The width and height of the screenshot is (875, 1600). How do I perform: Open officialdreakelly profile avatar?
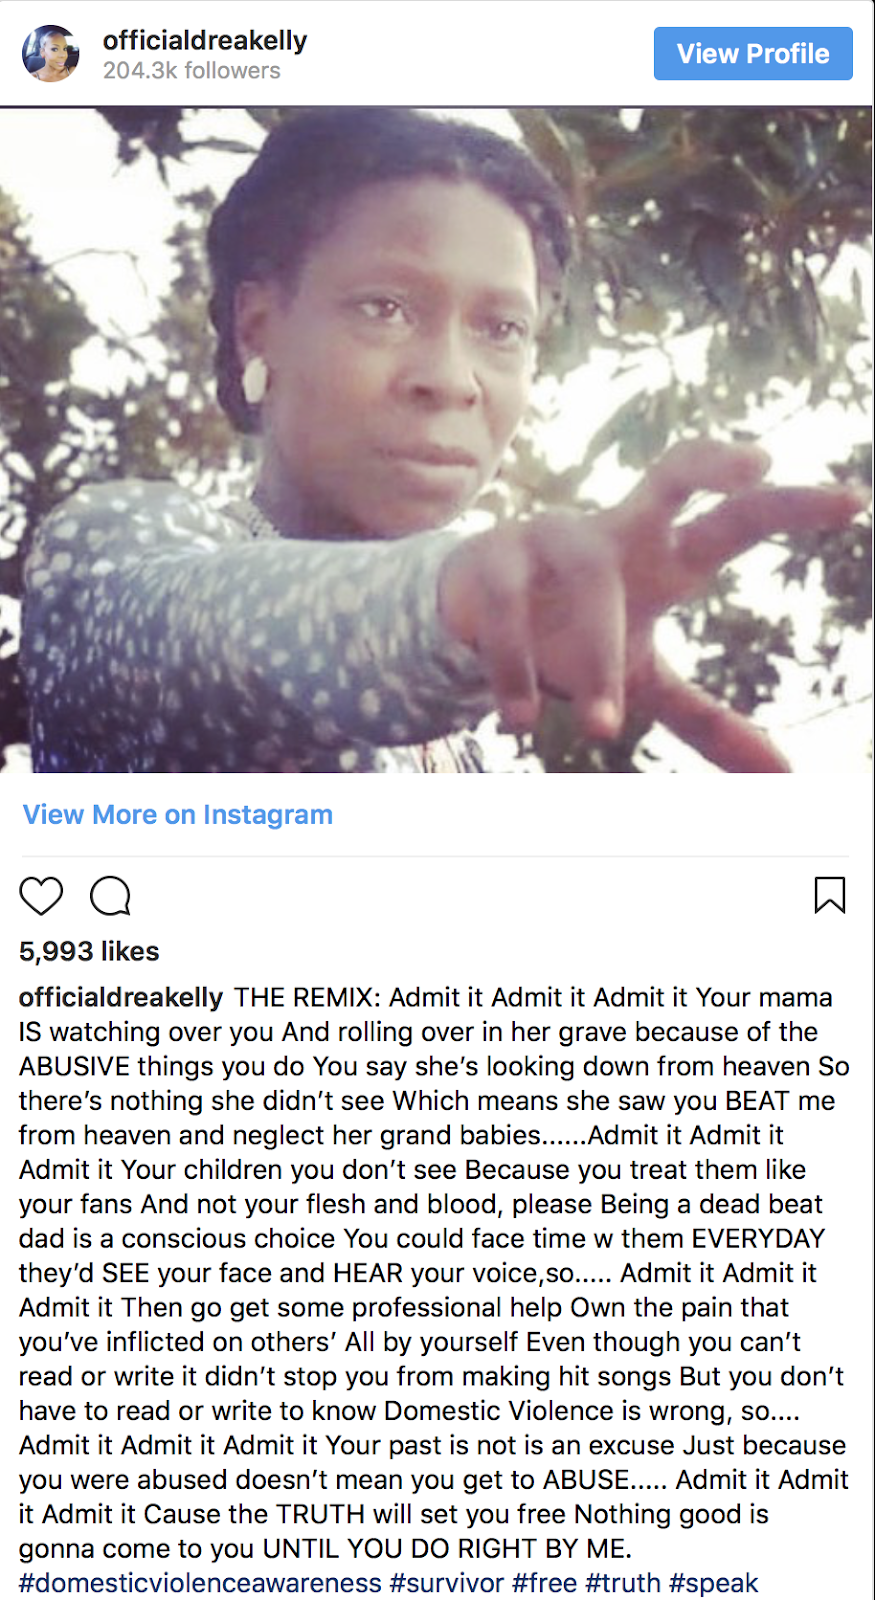click(x=51, y=54)
